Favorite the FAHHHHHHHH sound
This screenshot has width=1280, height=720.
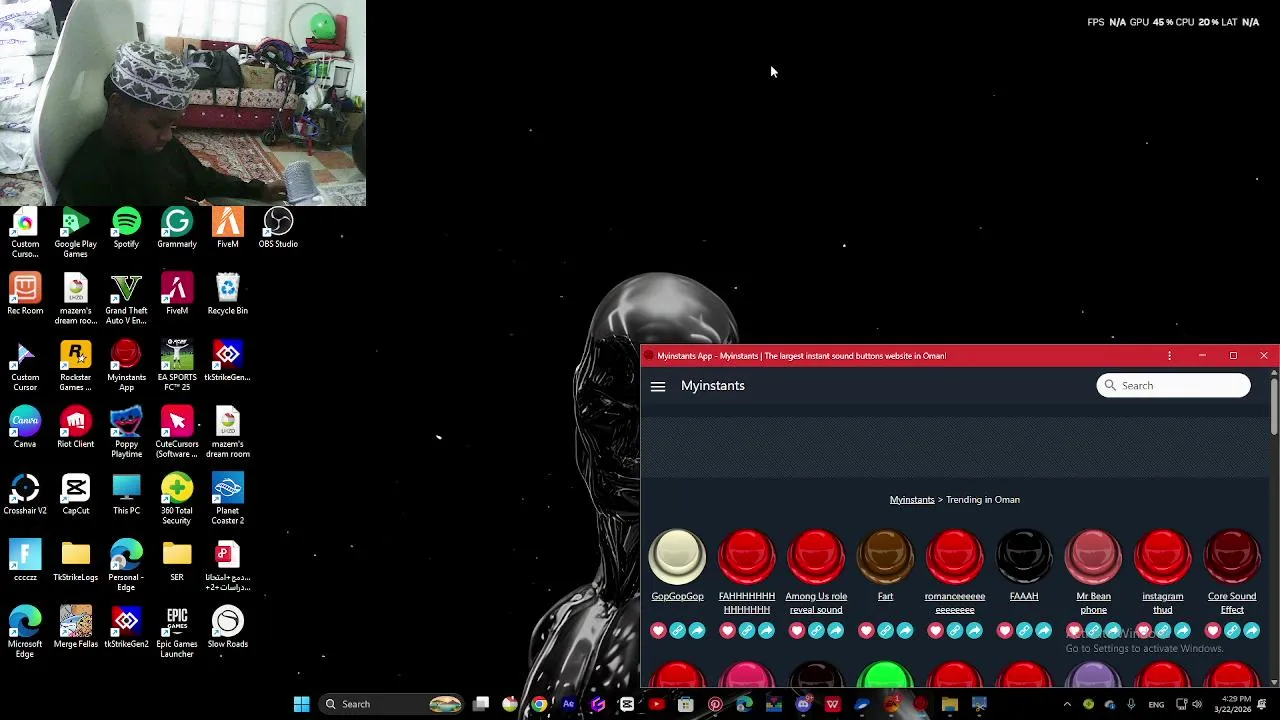[x=727, y=630]
